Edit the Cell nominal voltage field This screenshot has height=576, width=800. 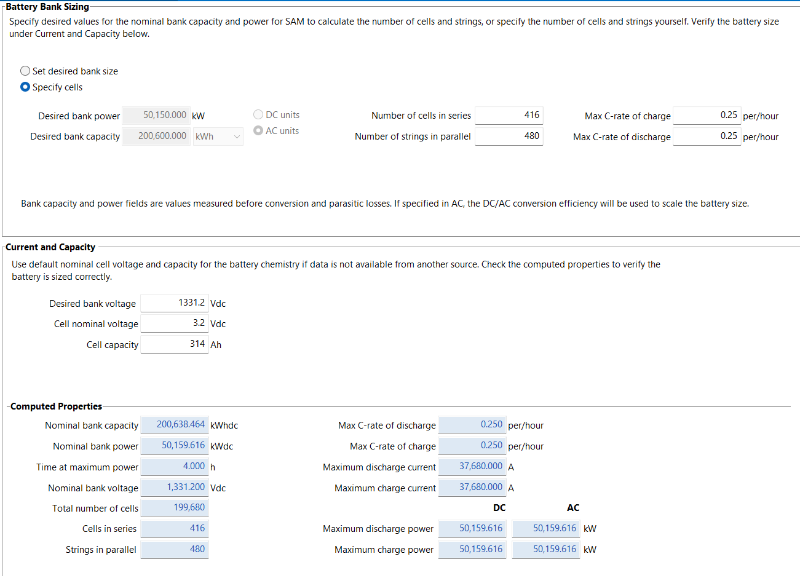[x=174, y=324]
